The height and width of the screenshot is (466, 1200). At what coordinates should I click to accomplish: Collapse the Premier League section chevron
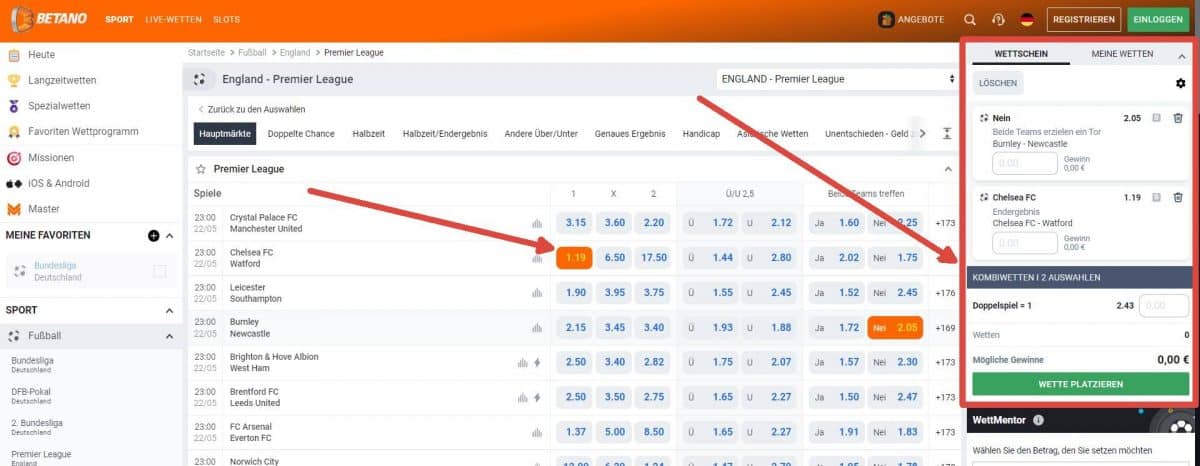(948, 169)
